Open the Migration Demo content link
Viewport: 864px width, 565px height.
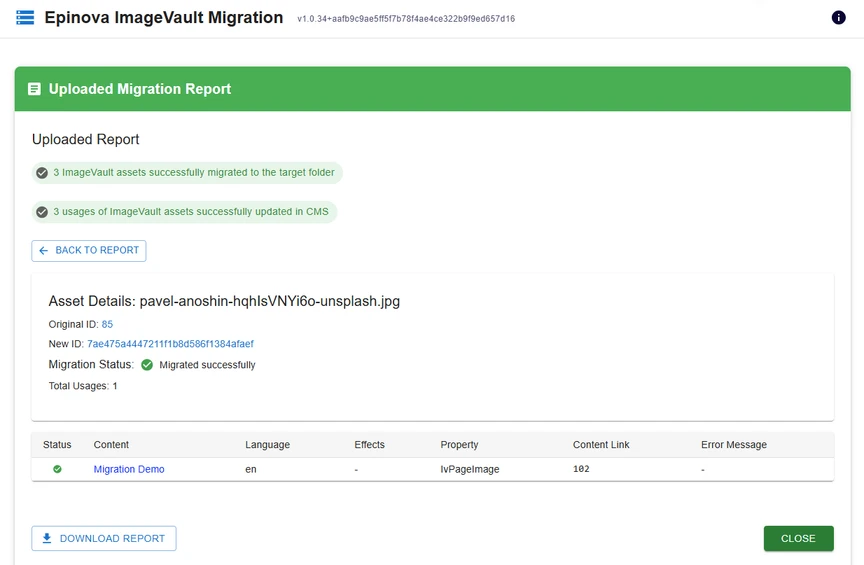[x=129, y=469]
